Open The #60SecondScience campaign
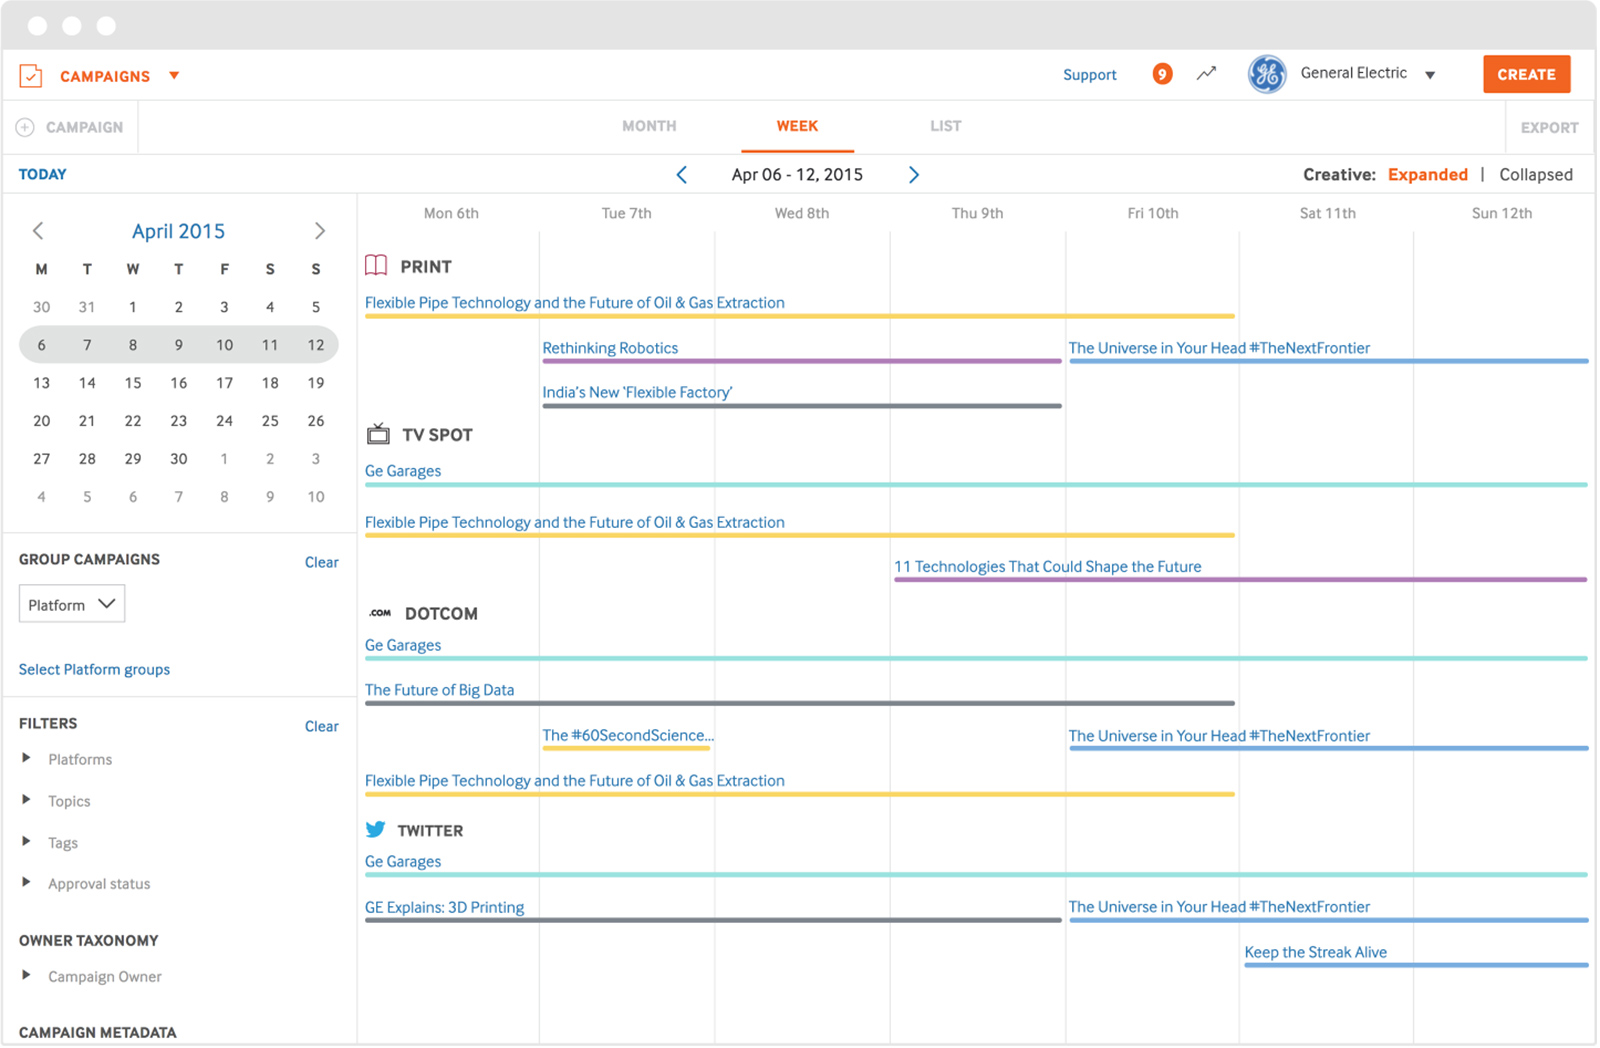 point(628,735)
